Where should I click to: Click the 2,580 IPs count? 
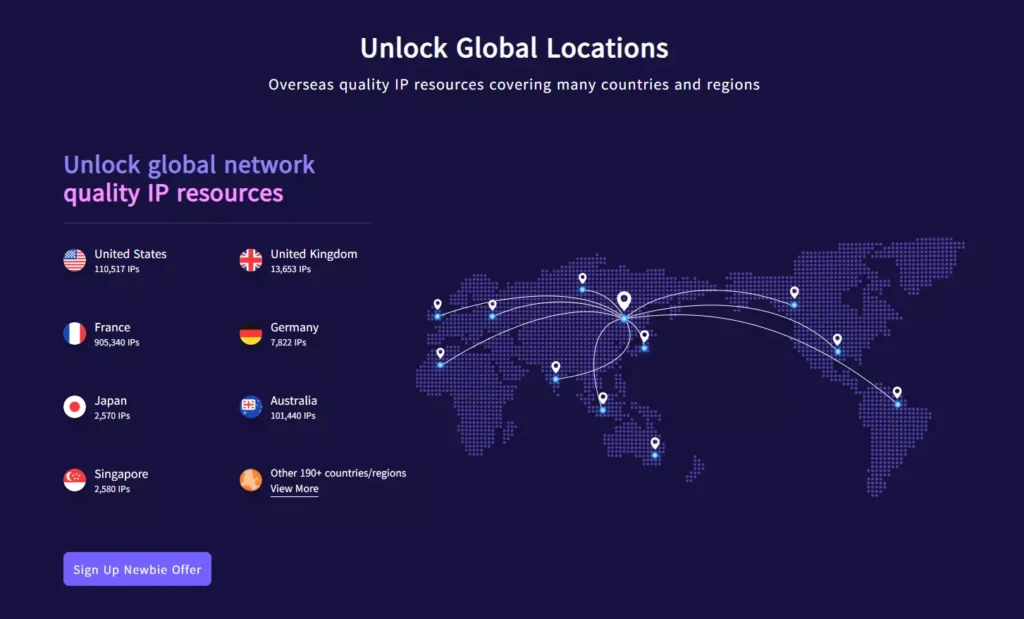(x=112, y=489)
